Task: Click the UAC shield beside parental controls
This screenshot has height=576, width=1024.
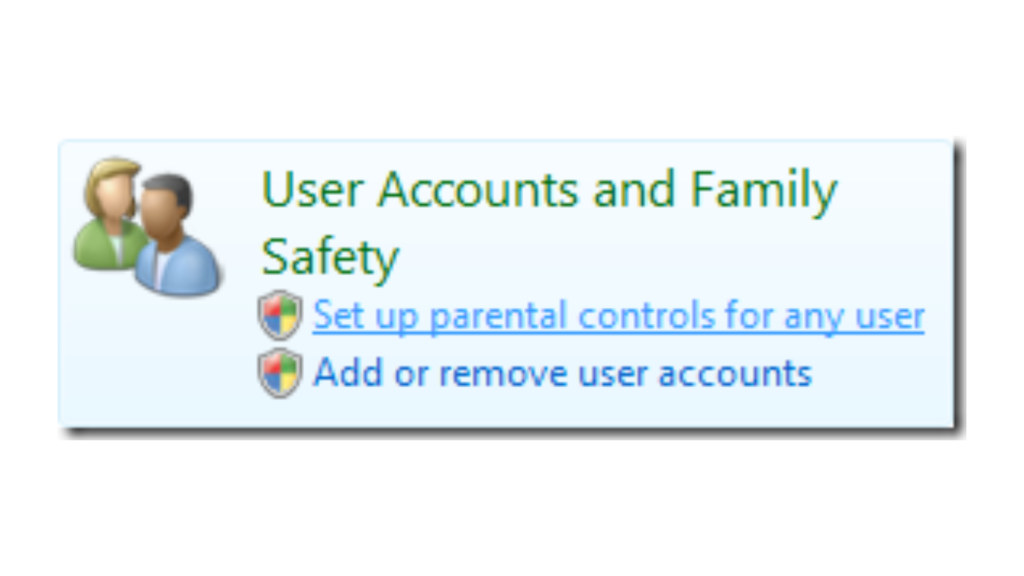Action: [x=280, y=315]
